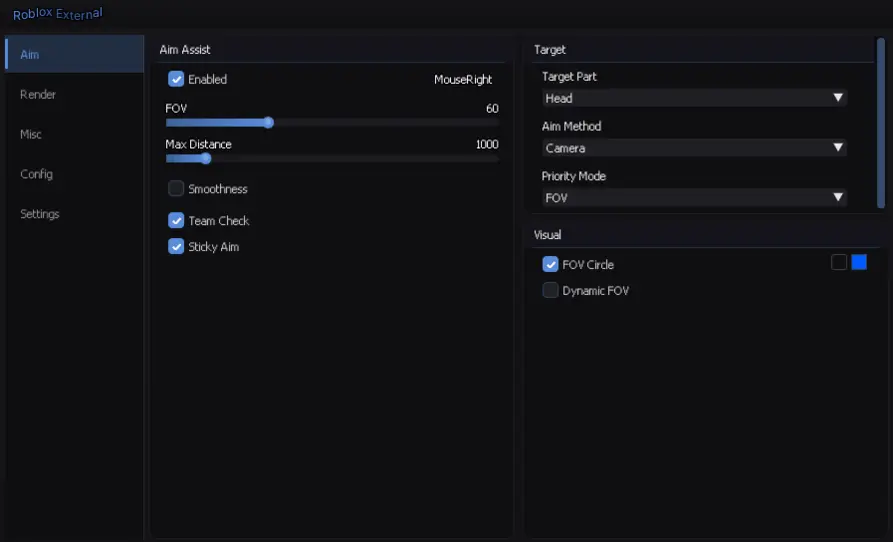The image size is (893, 542).
Task: Open the Aim Method dropdown showing Camera
Action: (x=694, y=148)
